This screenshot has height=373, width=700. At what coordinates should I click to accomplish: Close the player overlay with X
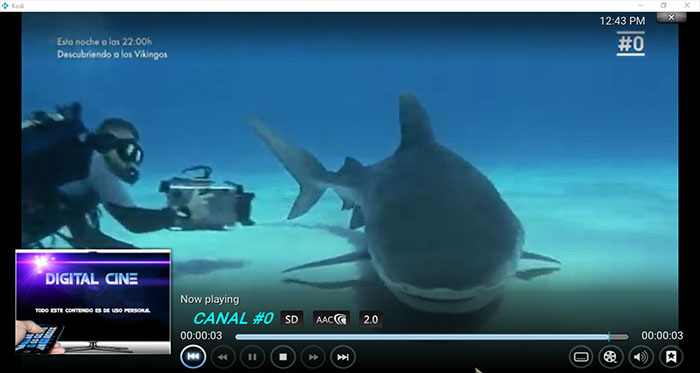[671, 17]
